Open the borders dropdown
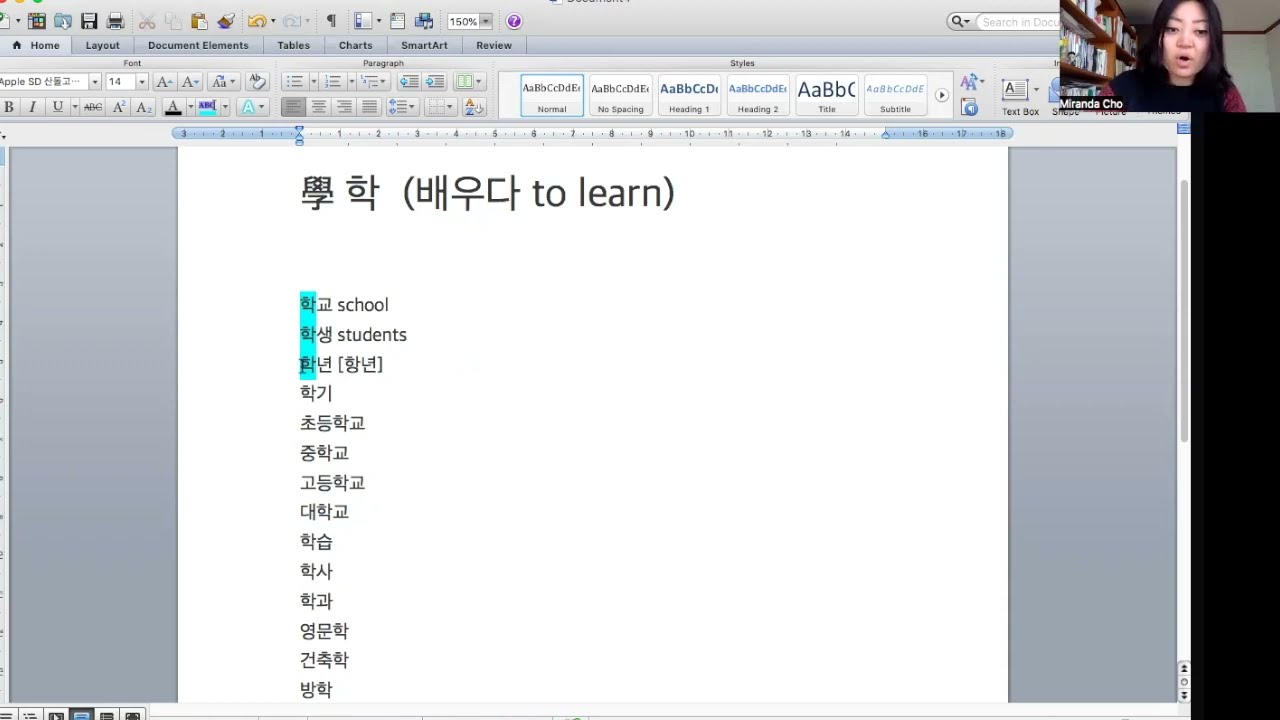Viewport: 1280px width, 720px height. click(439, 107)
